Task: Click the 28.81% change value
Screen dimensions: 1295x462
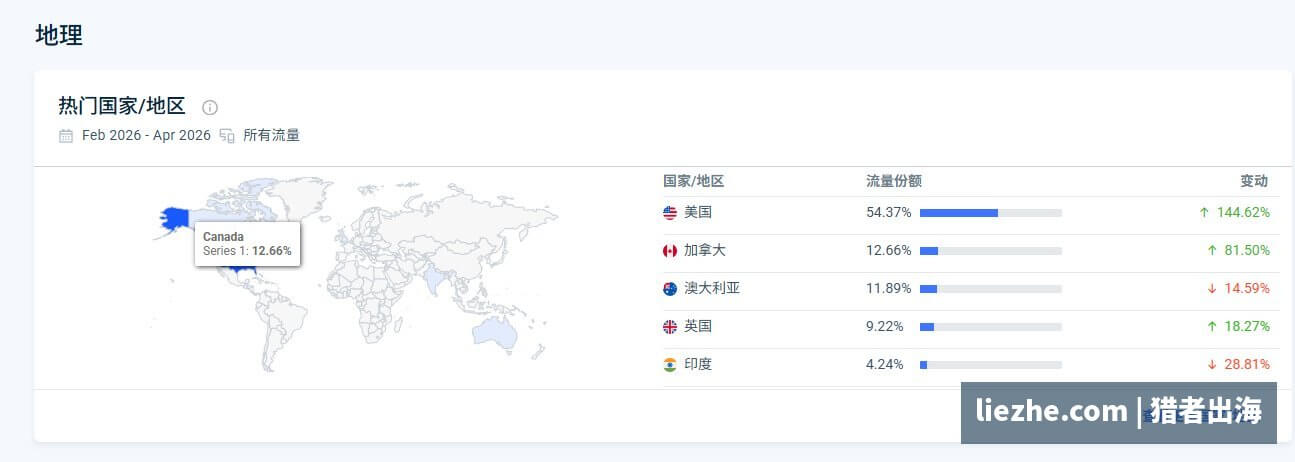Action: pyautogui.click(x=1247, y=365)
